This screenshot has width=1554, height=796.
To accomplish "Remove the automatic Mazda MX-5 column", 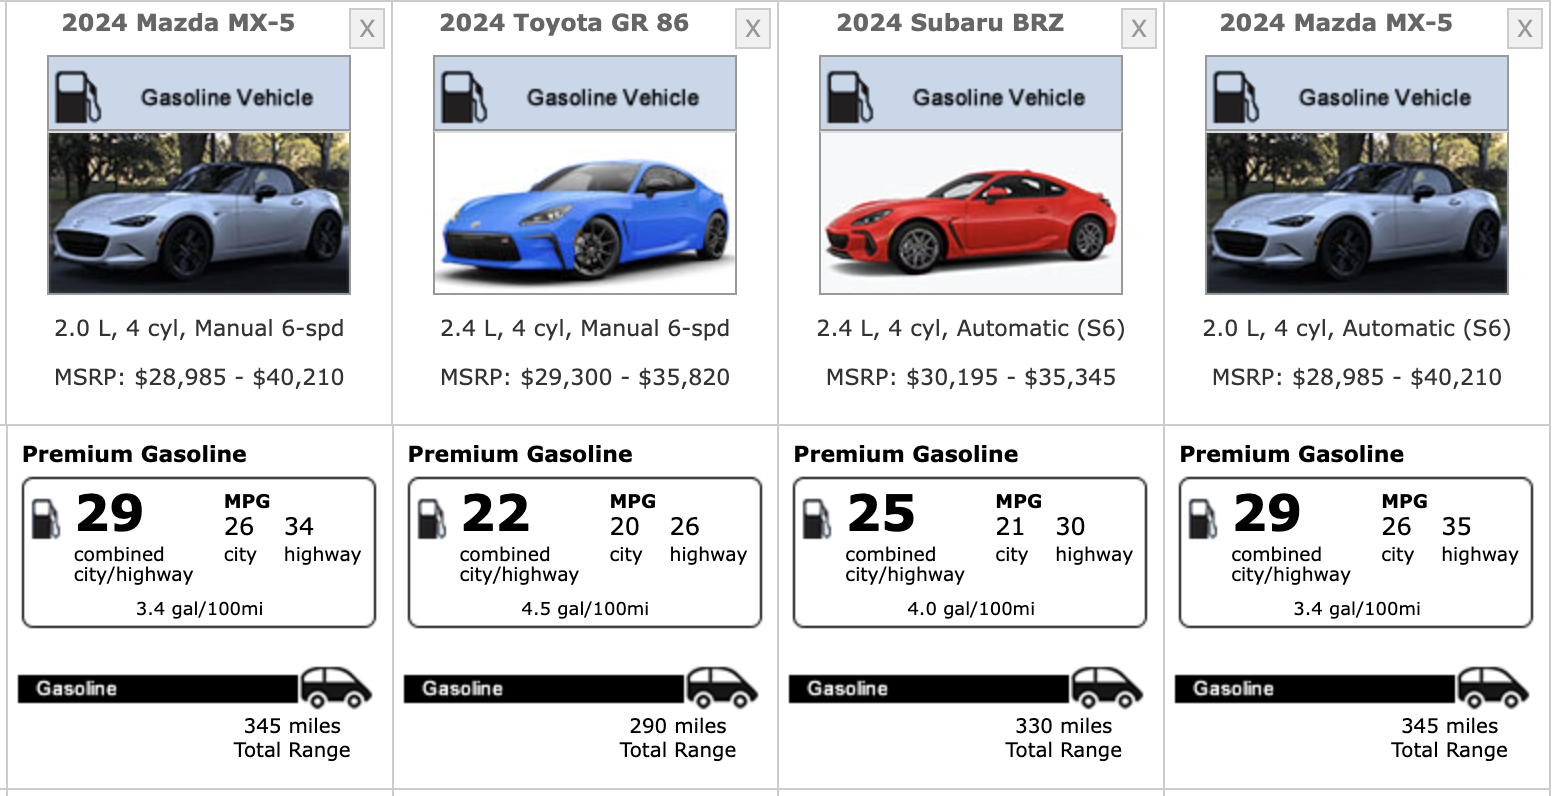I will (1524, 29).
